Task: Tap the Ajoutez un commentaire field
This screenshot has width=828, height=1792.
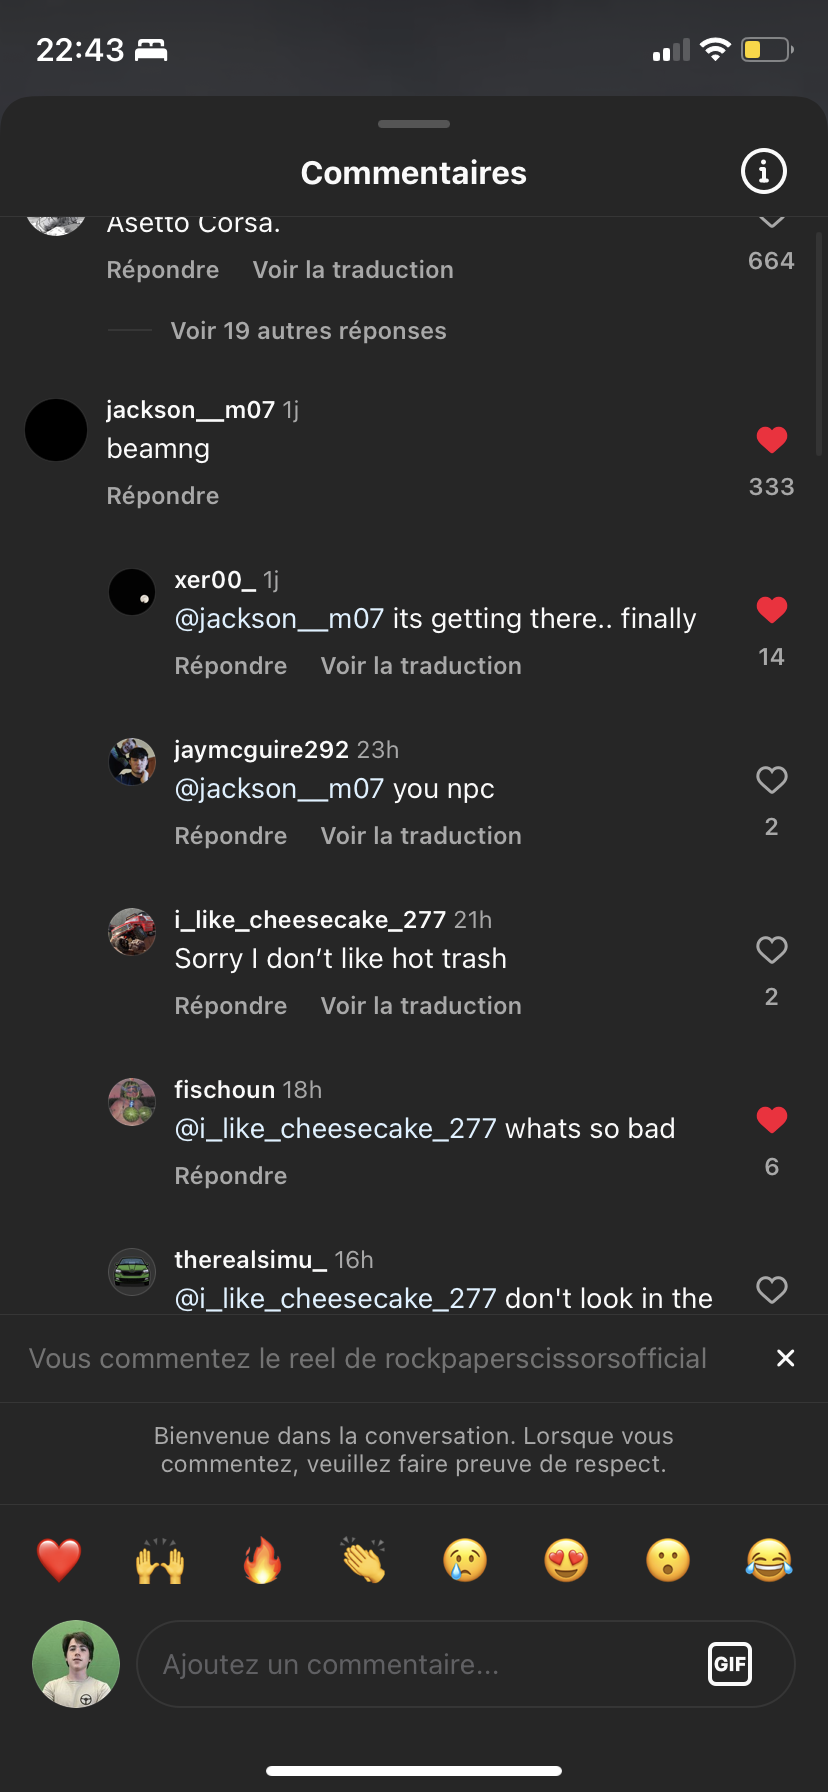Action: click(420, 1664)
